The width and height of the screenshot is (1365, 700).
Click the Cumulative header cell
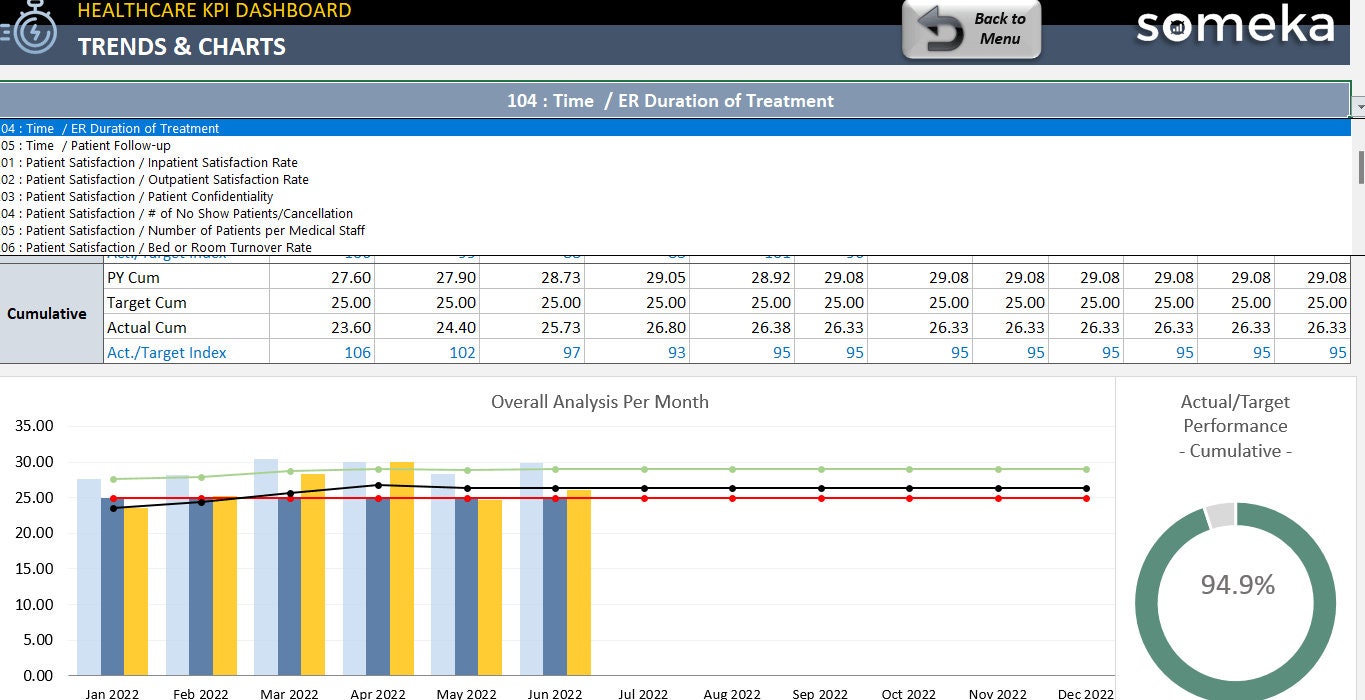(x=47, y=314)
